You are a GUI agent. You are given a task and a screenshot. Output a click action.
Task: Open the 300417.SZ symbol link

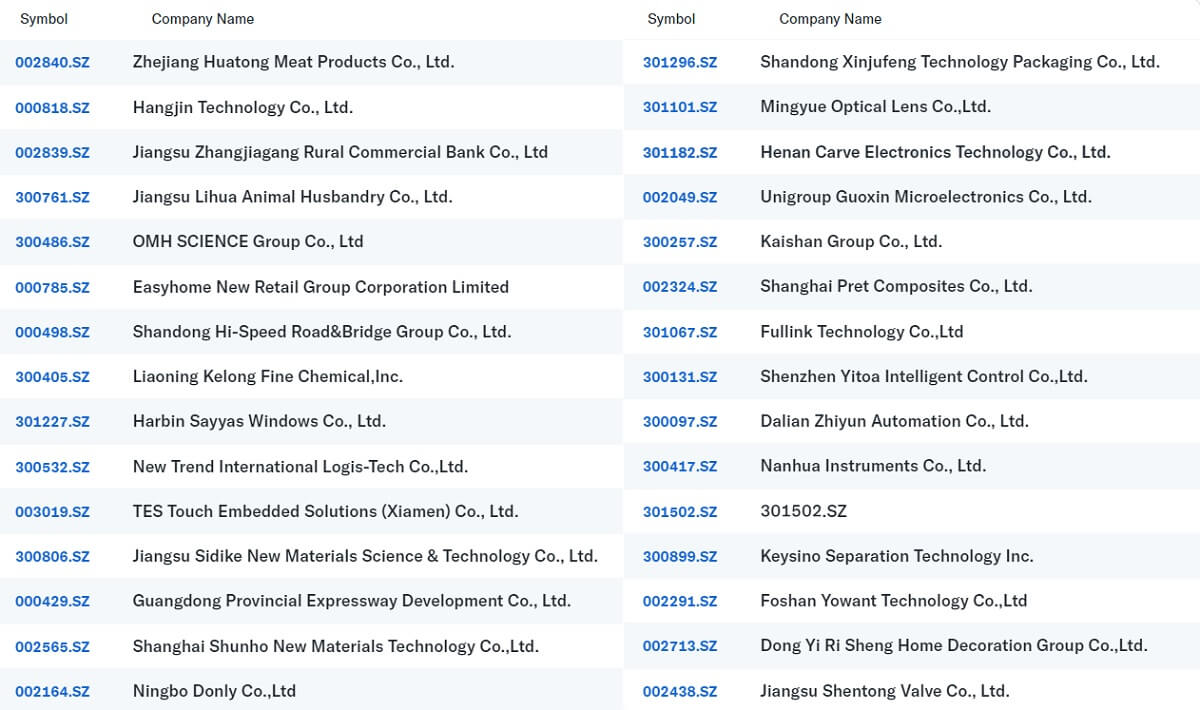click(680, 467)
